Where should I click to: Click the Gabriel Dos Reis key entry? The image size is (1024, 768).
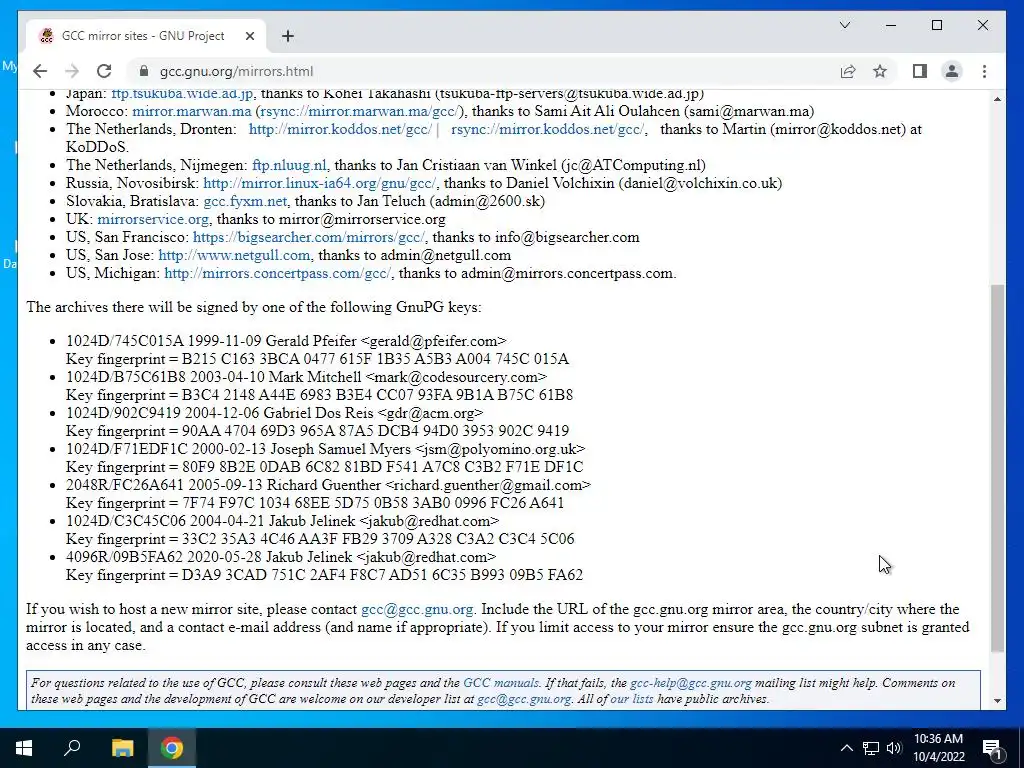[x=274, y=413]
